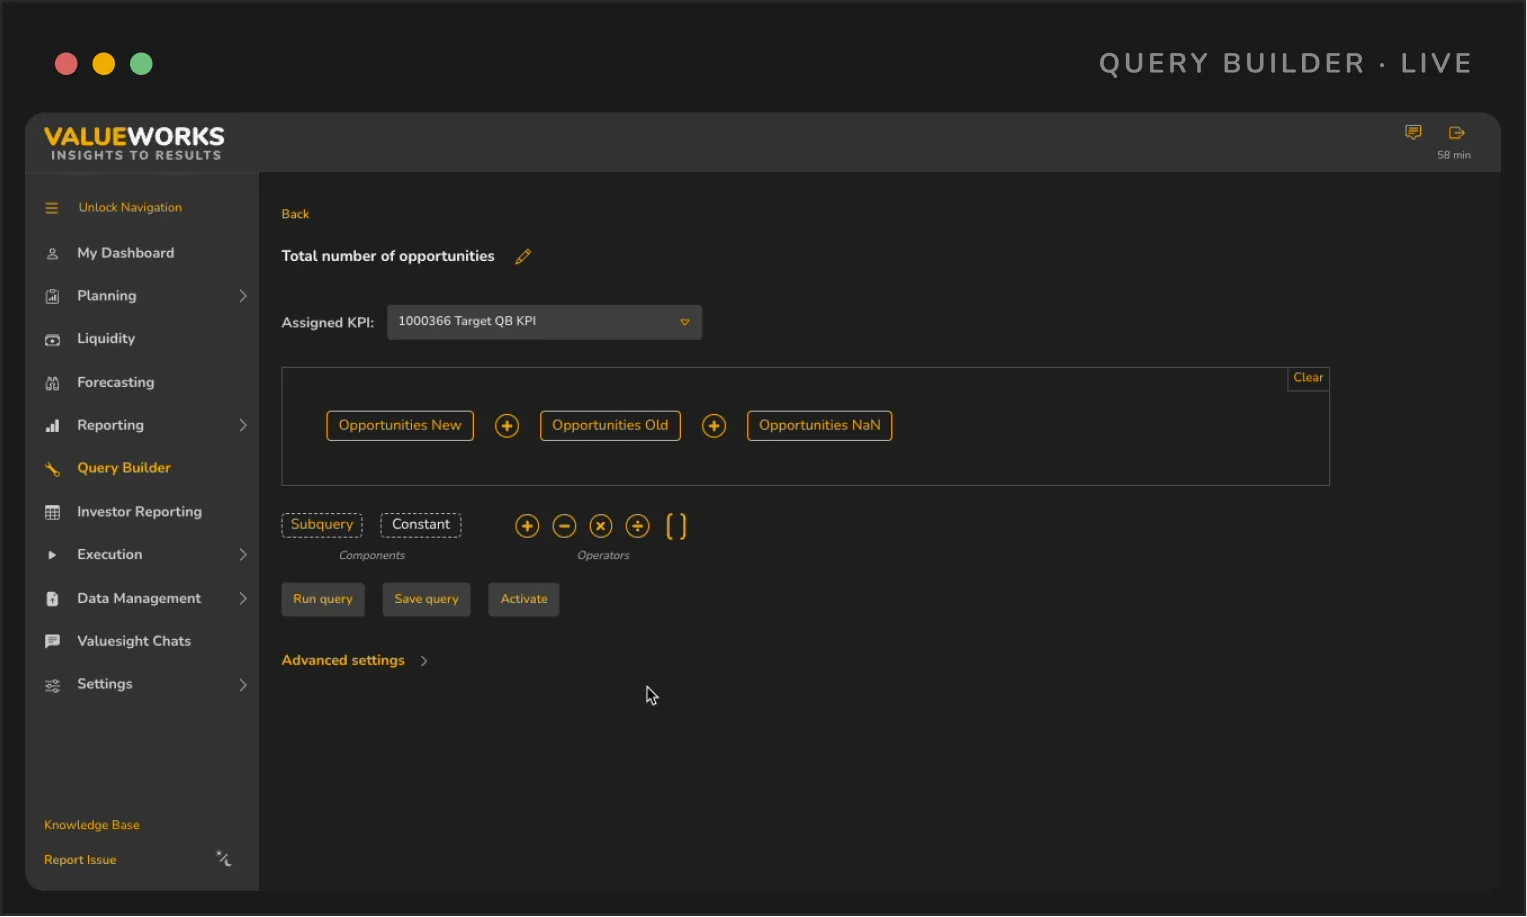Click the Yellow macOS minimize dot
1527x917 pixels.
point(104,64)
